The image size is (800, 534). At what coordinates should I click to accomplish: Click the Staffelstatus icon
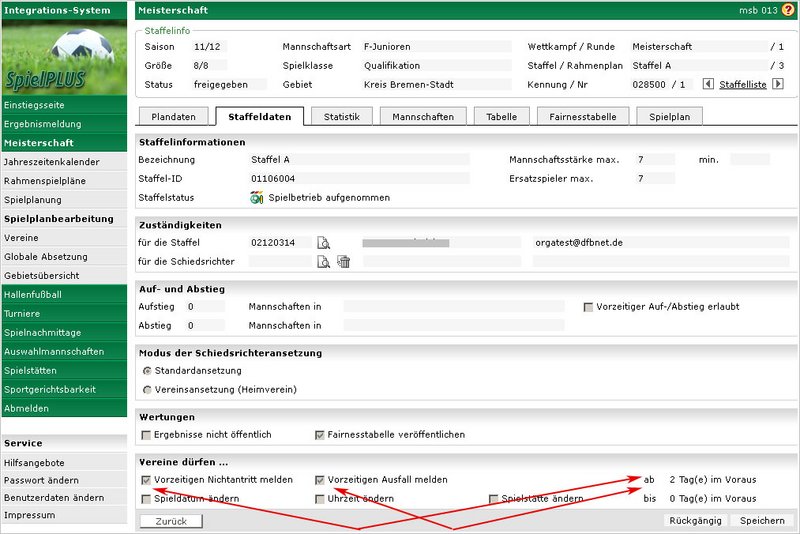[257, 198]
